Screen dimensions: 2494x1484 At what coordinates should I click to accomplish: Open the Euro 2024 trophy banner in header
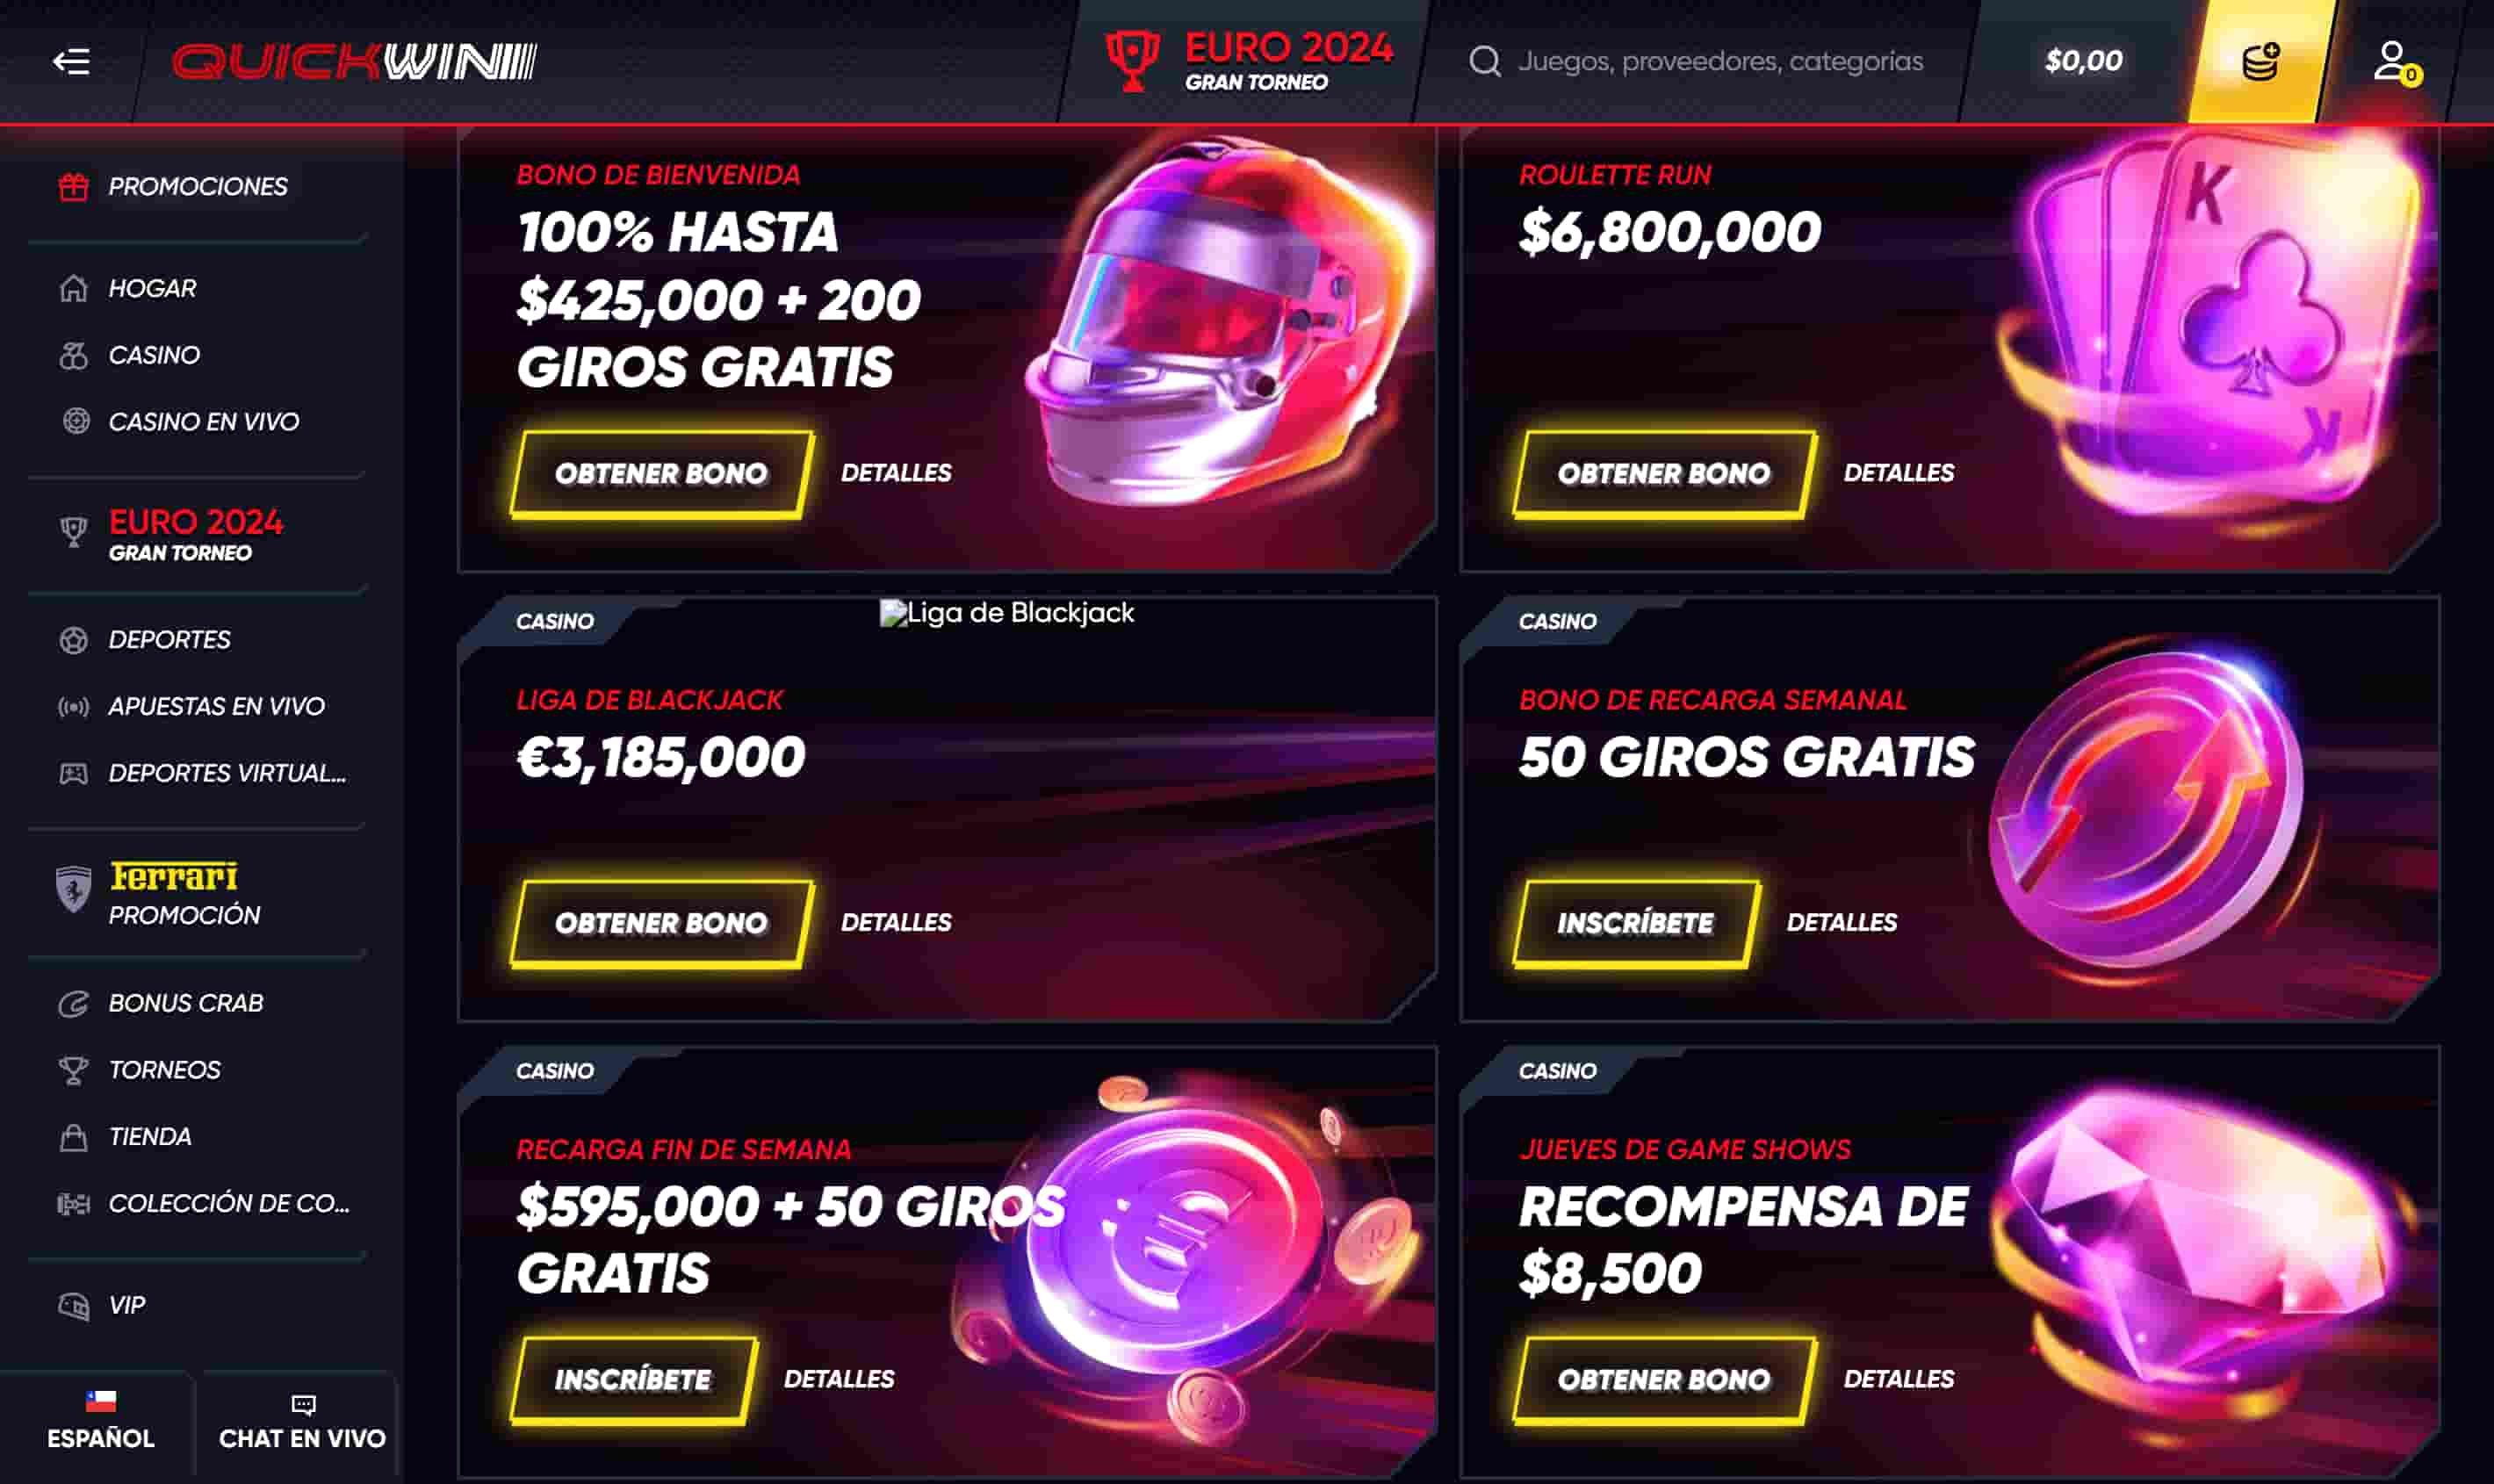[1247, 61]
